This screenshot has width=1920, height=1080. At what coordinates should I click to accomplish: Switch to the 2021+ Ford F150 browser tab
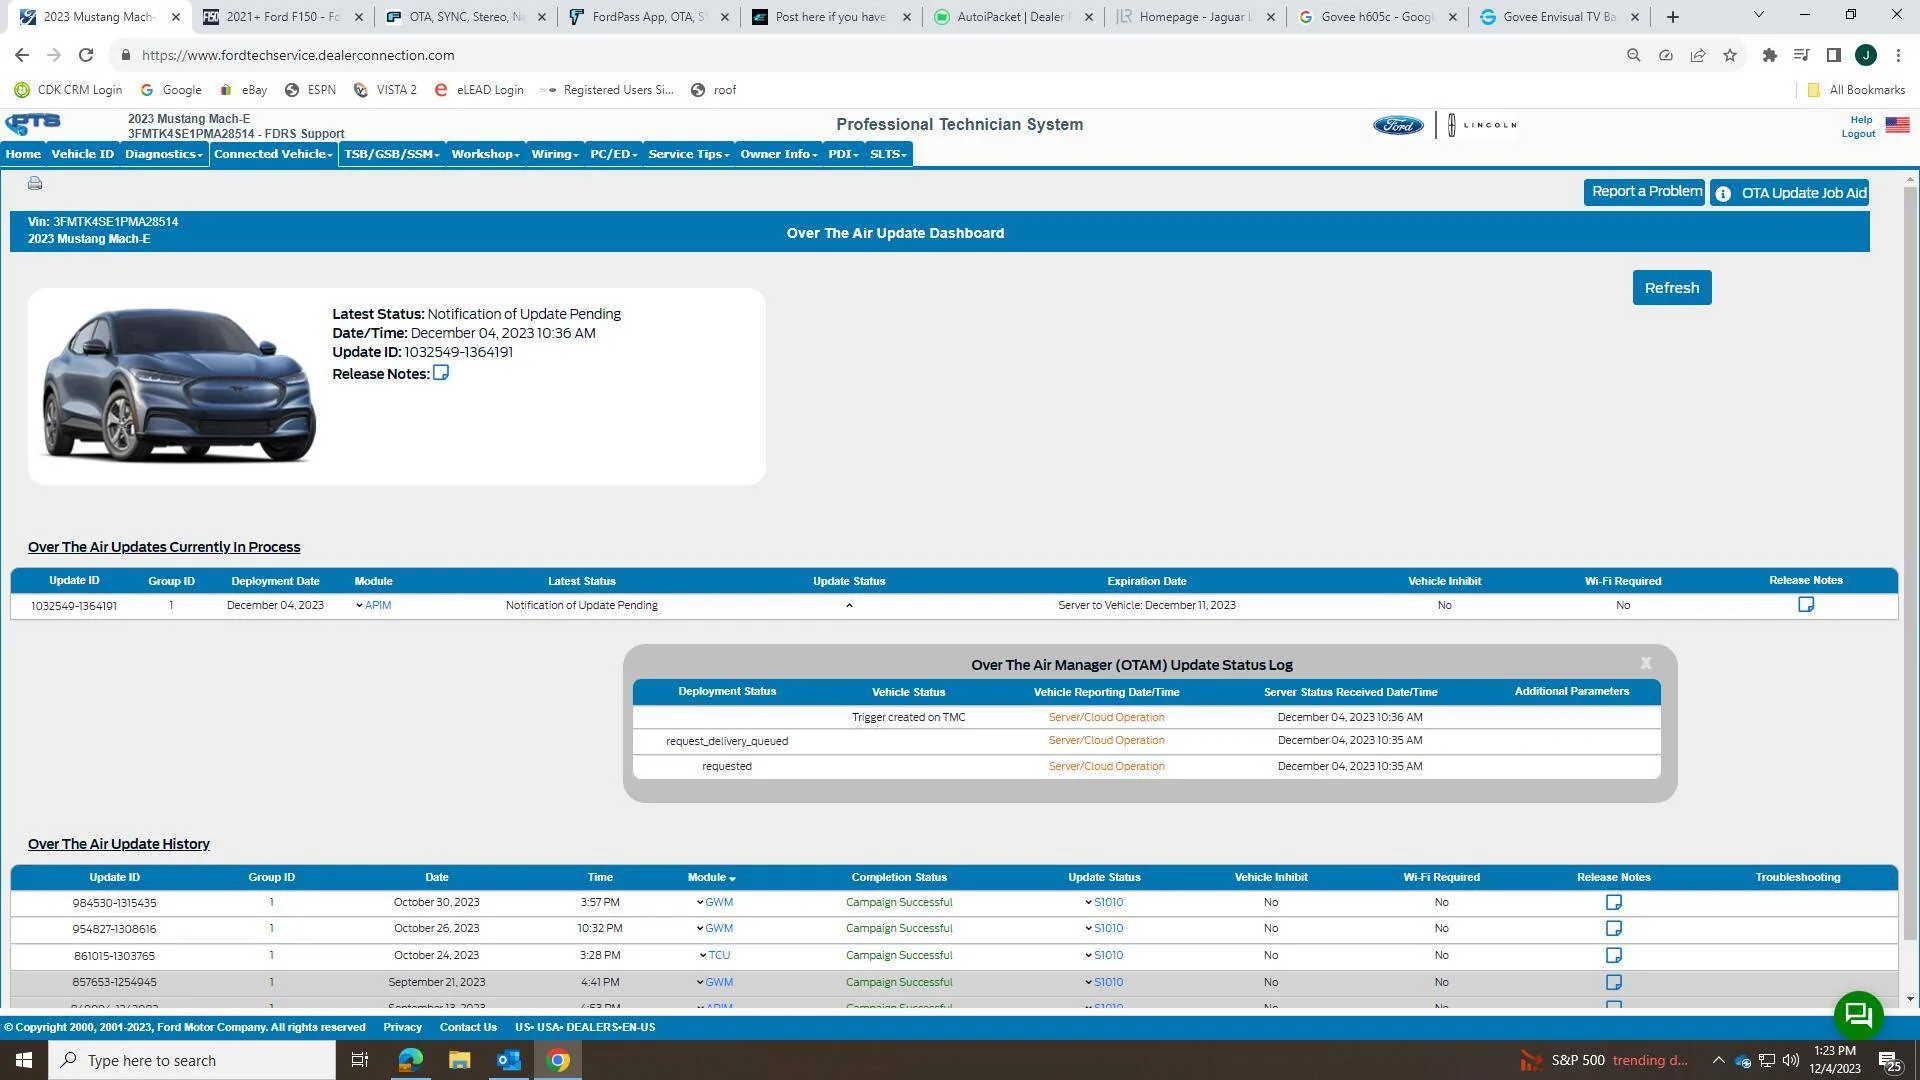(282, 17)
